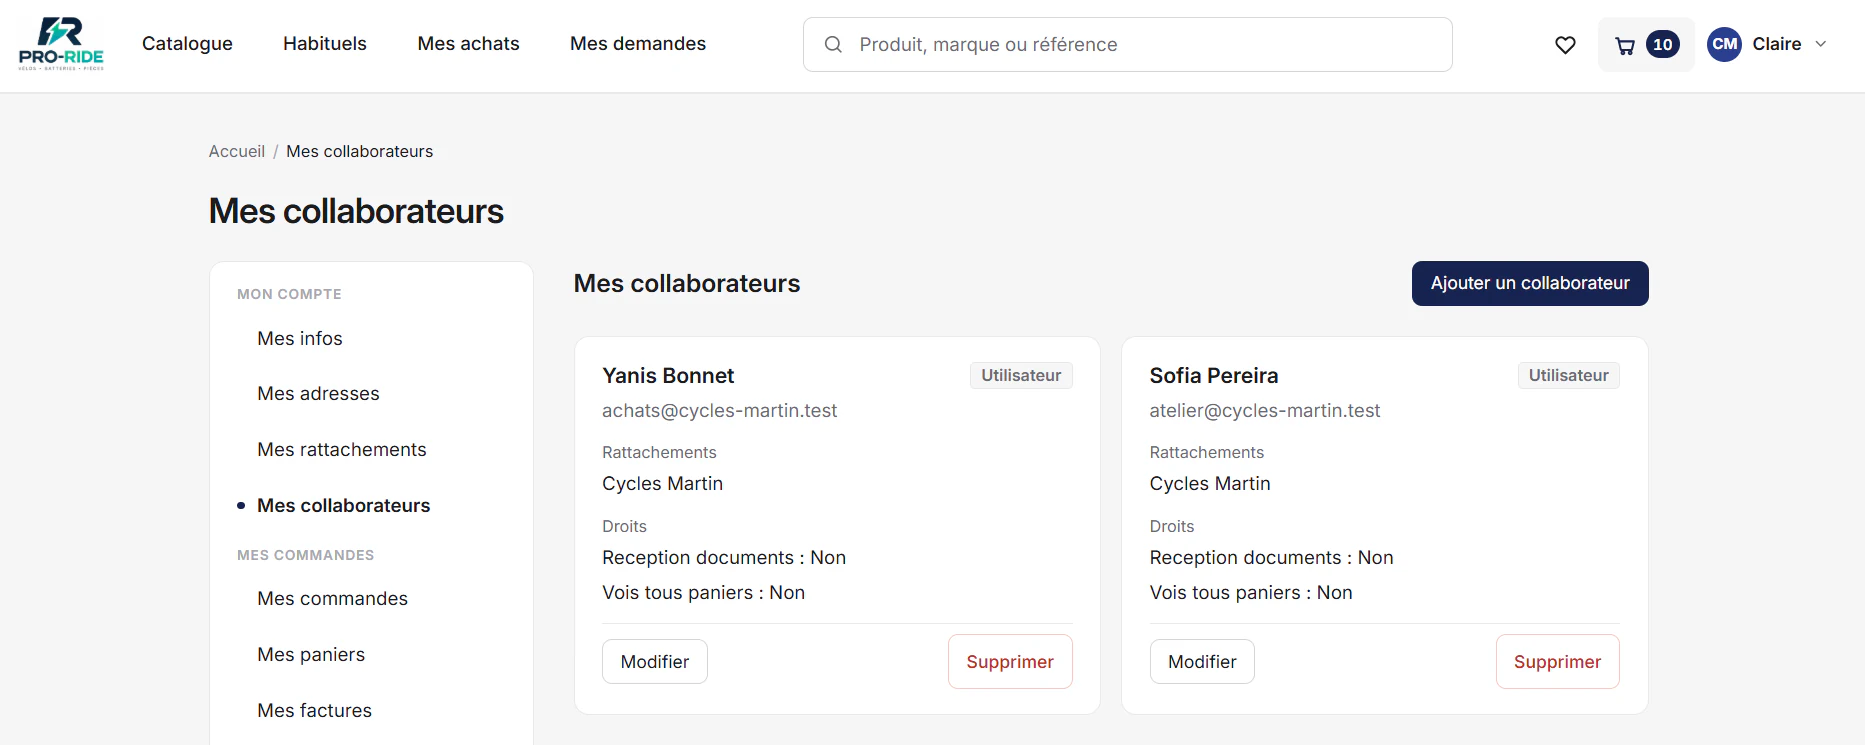Click the CM user avatar

coord(1724,44)
